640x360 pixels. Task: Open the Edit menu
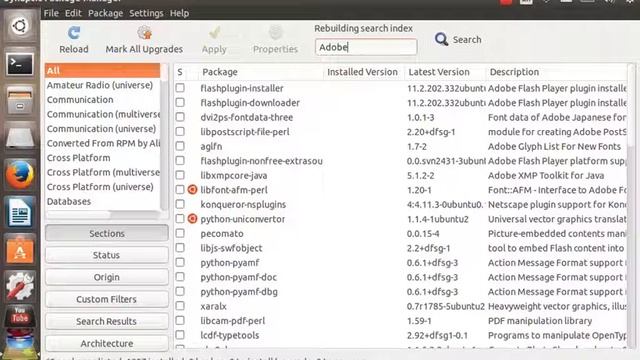(x=73, y=13)
